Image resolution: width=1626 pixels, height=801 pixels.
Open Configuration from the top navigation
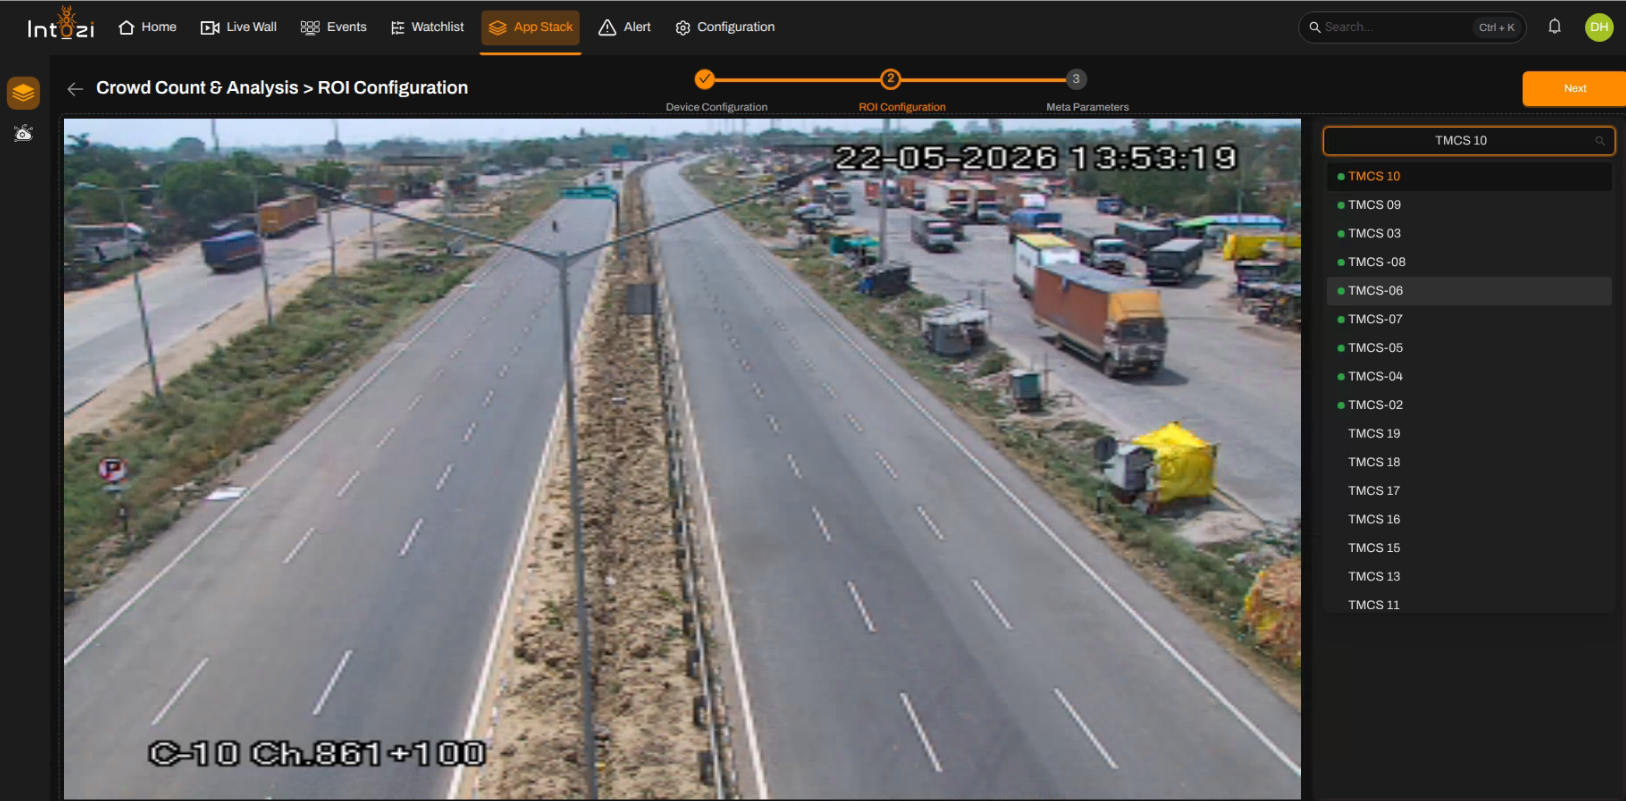pyautogui.click(x=725, y=27)
